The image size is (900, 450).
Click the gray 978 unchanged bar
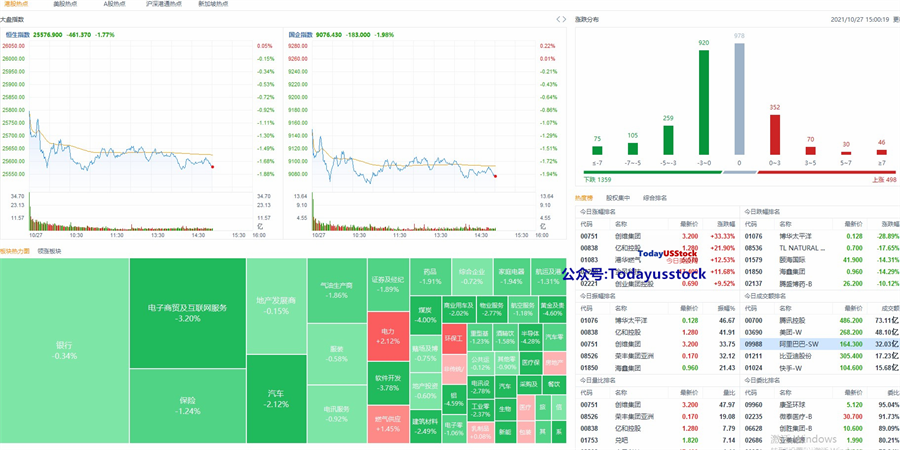coord(739,99)
